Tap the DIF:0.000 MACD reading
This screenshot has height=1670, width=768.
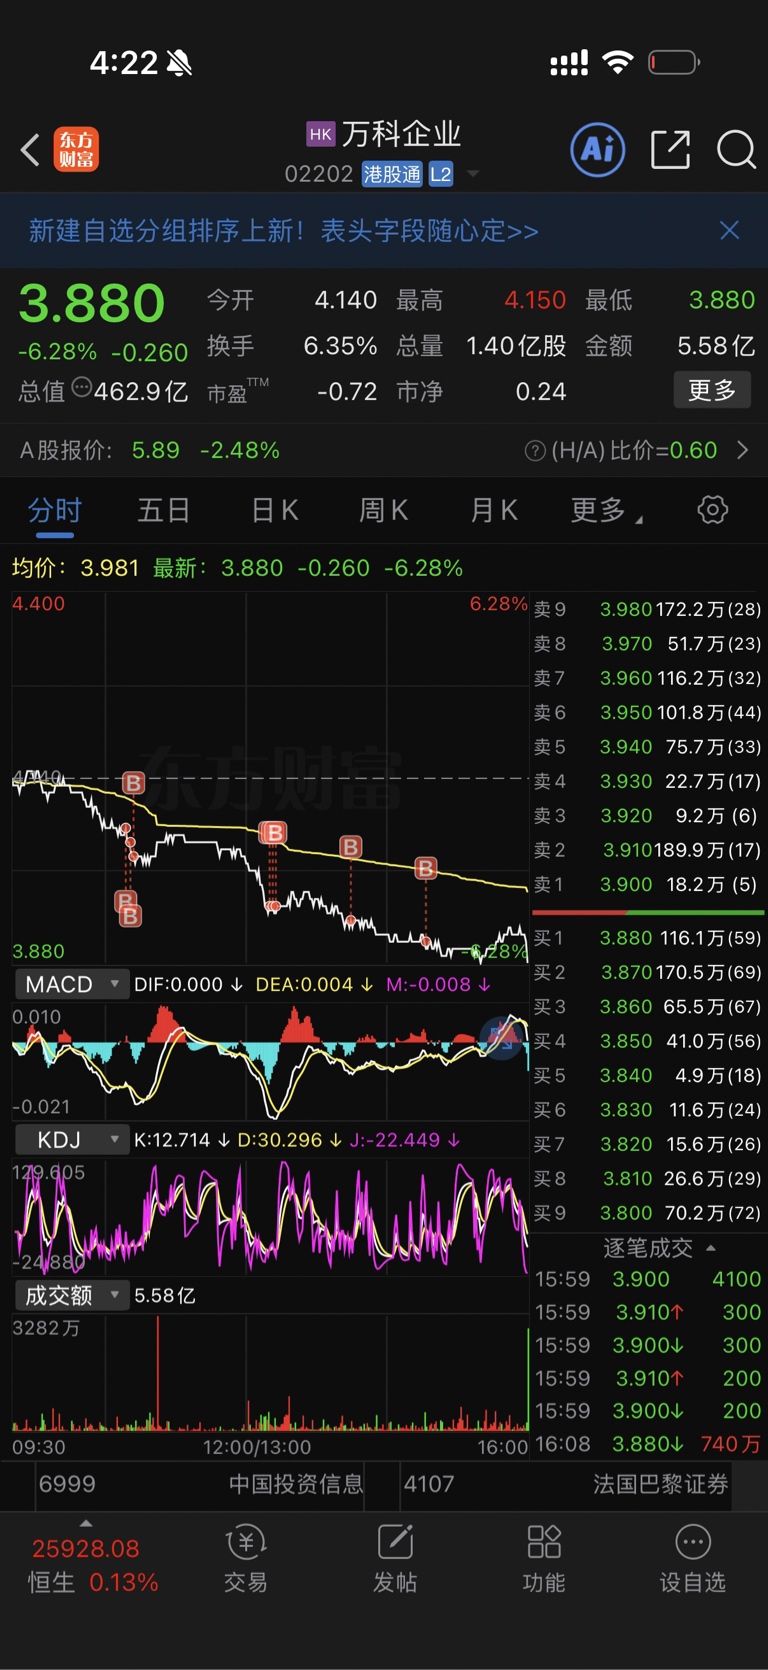coord(188,984)
